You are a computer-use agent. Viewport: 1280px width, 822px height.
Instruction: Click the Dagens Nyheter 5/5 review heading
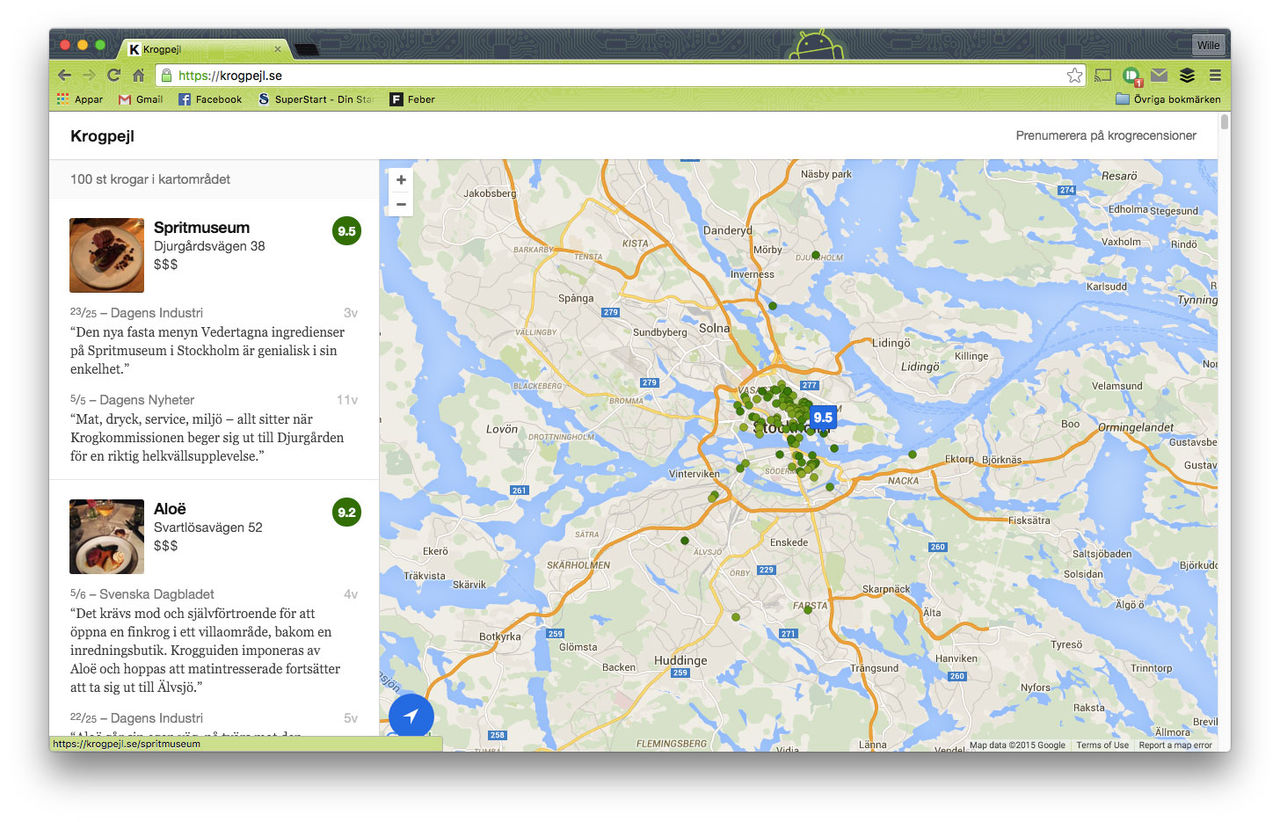pyautogui.click(x=132, y=400)
